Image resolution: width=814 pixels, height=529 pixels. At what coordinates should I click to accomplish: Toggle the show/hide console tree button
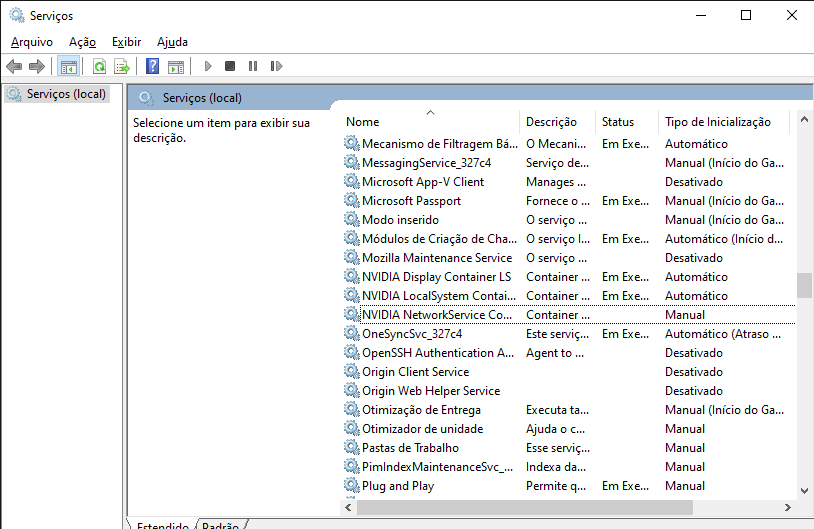69,66
